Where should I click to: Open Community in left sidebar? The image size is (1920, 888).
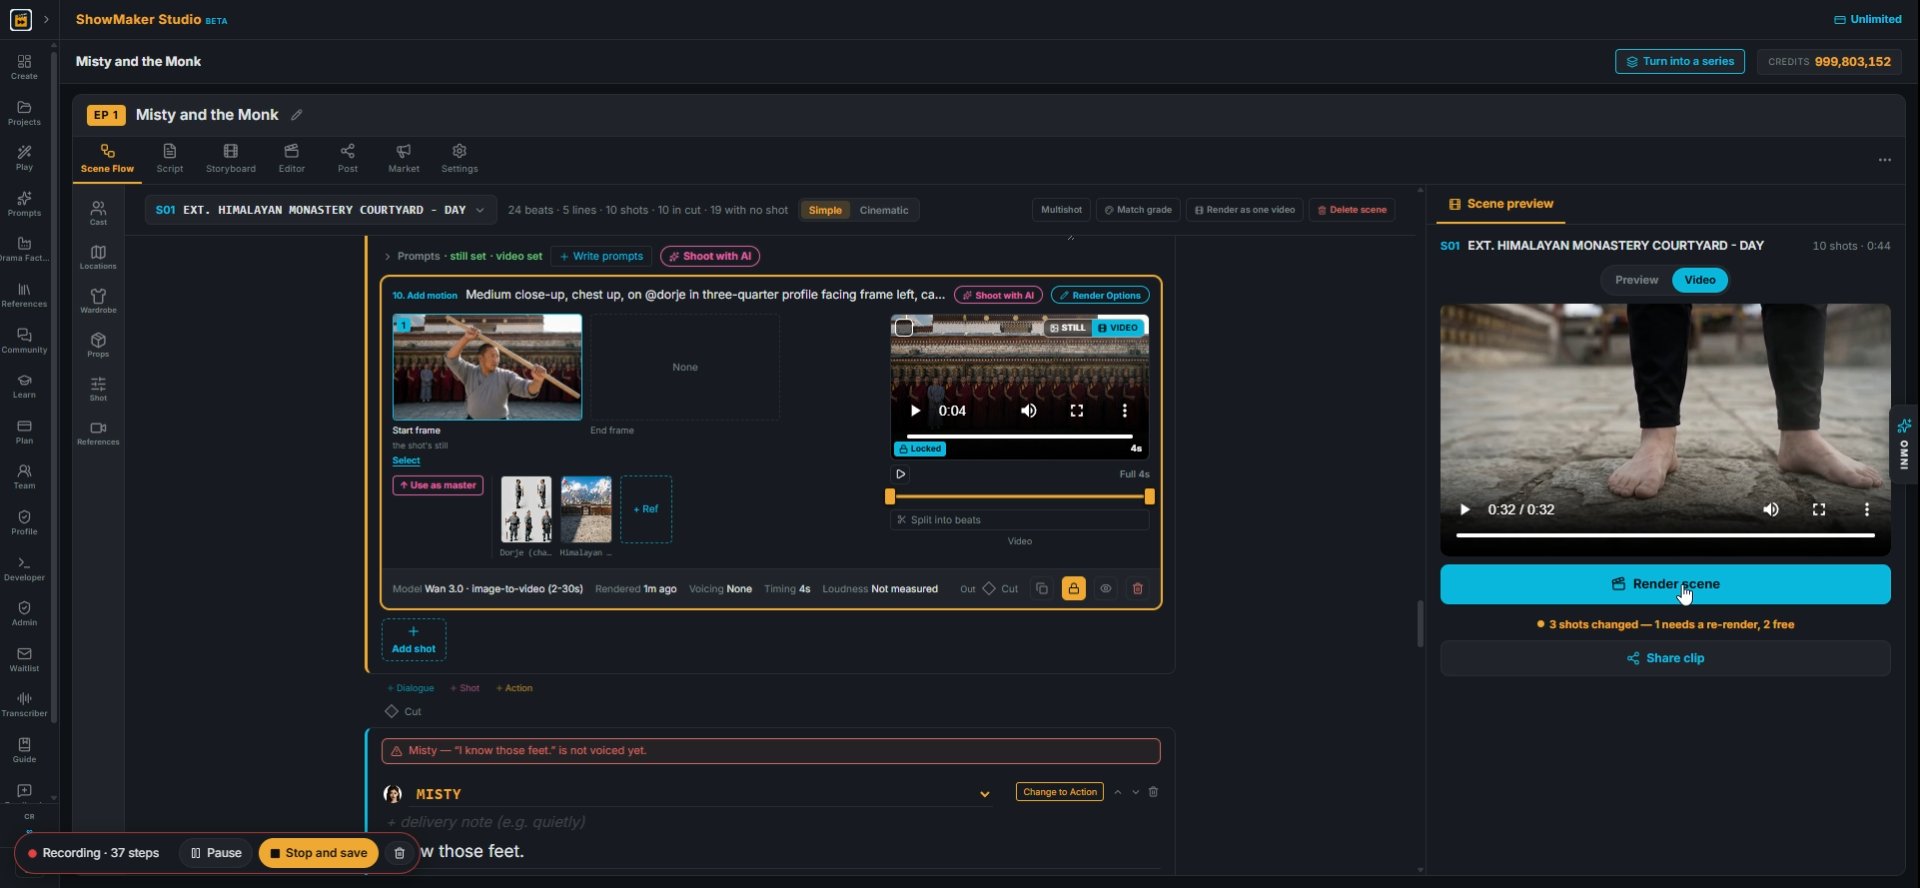click(x=24, y=341)
